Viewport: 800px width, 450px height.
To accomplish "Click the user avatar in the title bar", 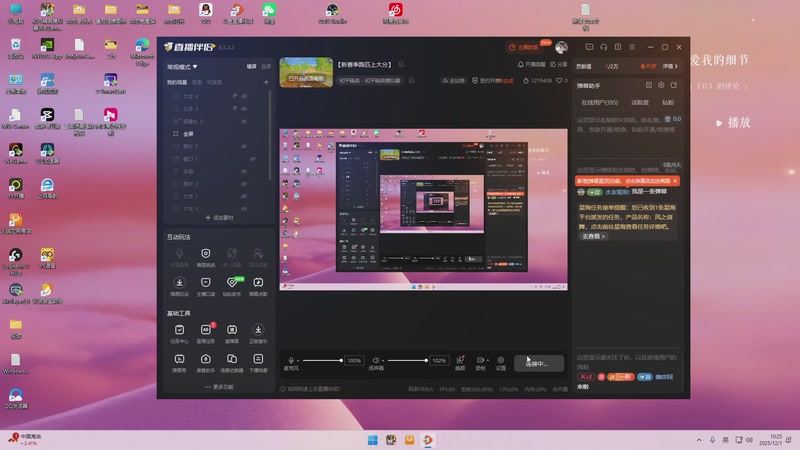I will tap(561, 47).
